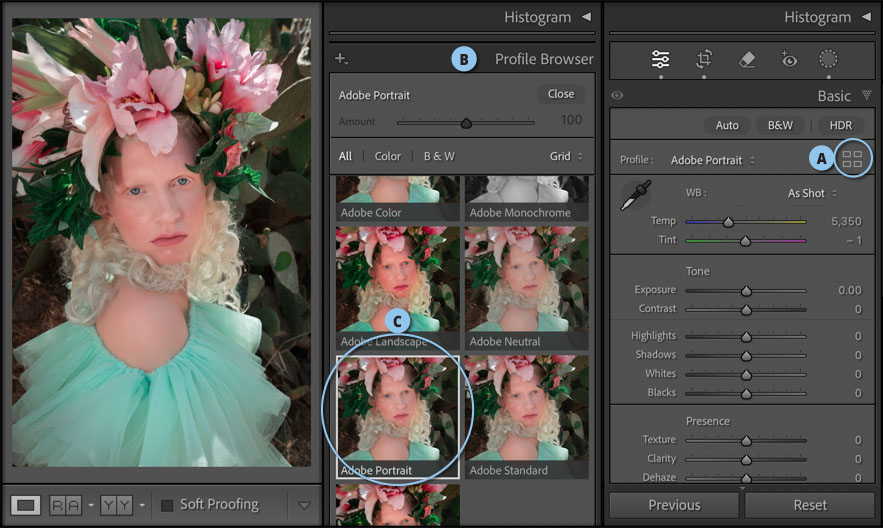Open the As Shot white balance dropdown
Image resolution: width=883 pixels, height=528 pixels.
[x=812, y=193]
